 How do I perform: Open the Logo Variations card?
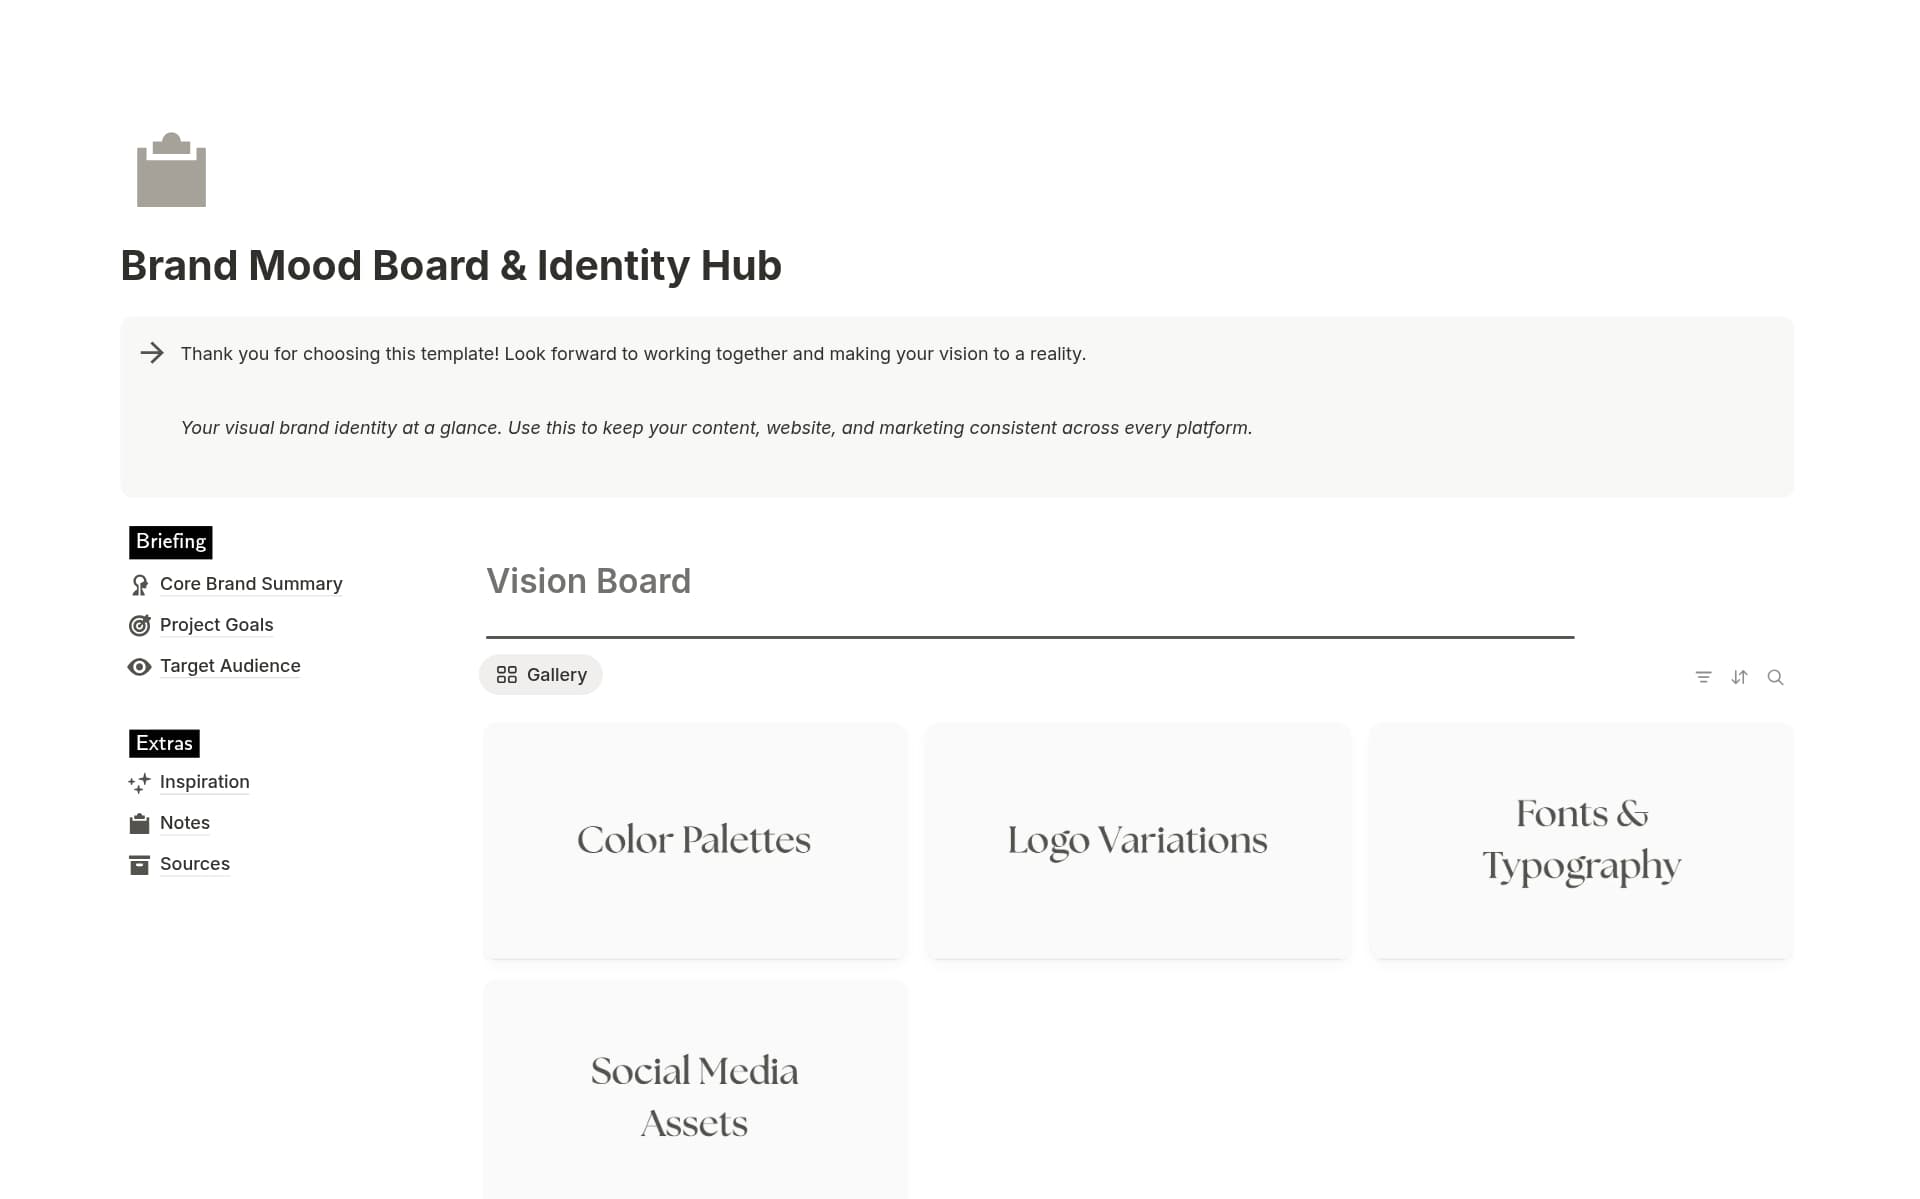tap(1137, 840)
